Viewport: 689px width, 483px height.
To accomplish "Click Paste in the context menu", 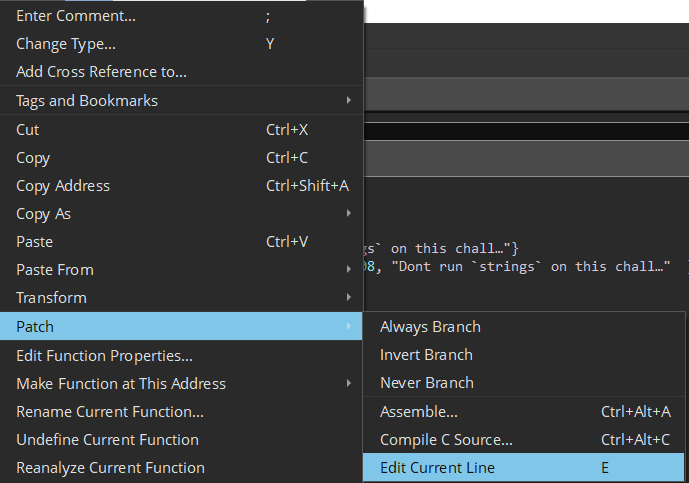I will (x=35, y=242).
